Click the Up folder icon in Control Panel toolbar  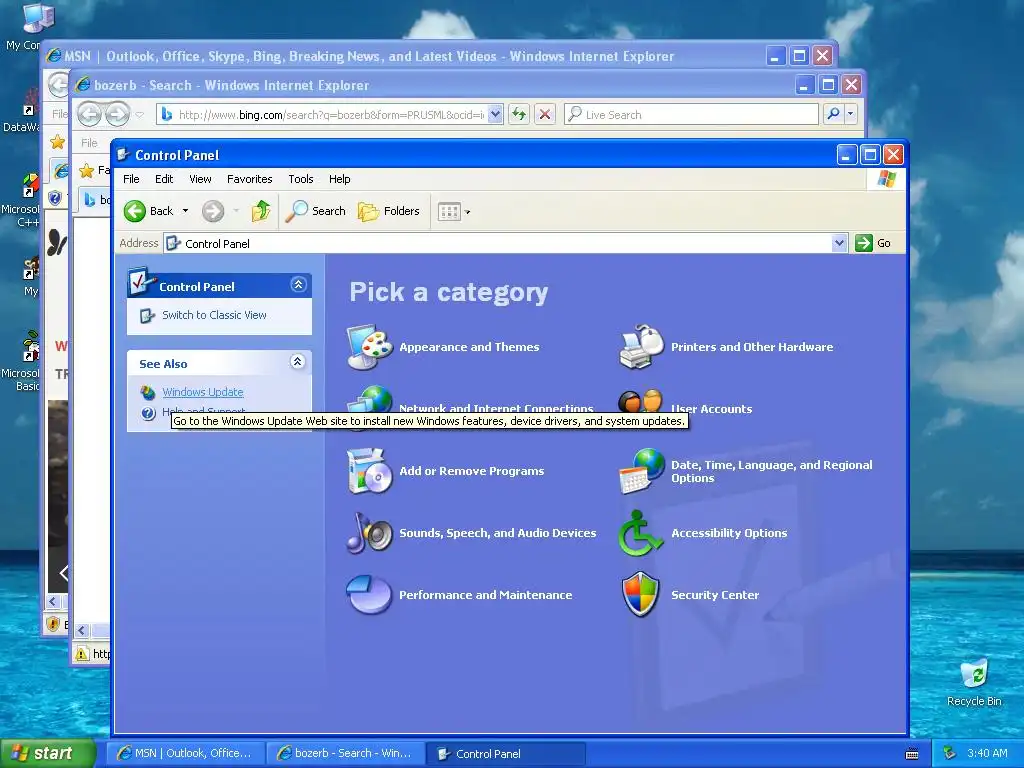261,211
